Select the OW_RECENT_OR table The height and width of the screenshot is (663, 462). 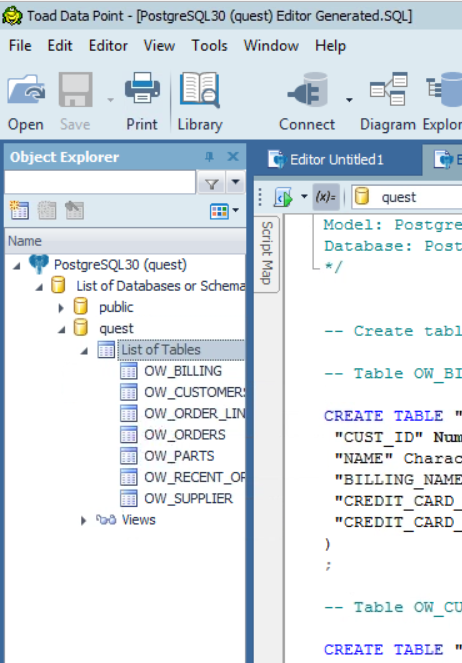(194, 477)
